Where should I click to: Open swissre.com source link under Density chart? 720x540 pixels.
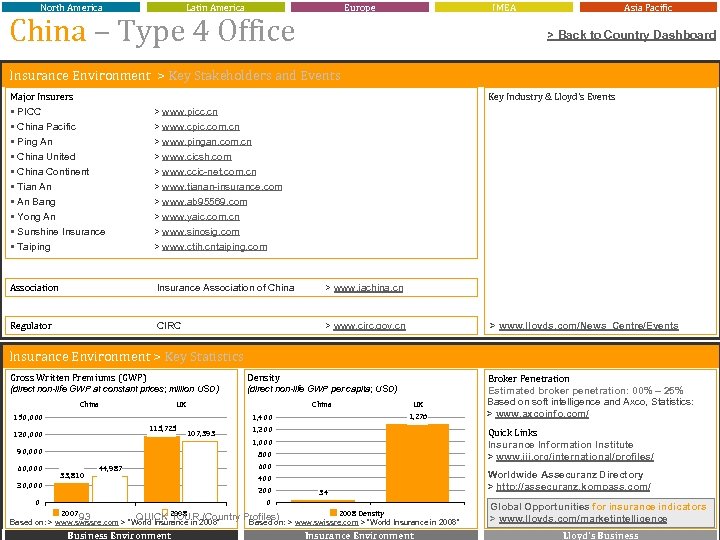(x=326, y=523)
